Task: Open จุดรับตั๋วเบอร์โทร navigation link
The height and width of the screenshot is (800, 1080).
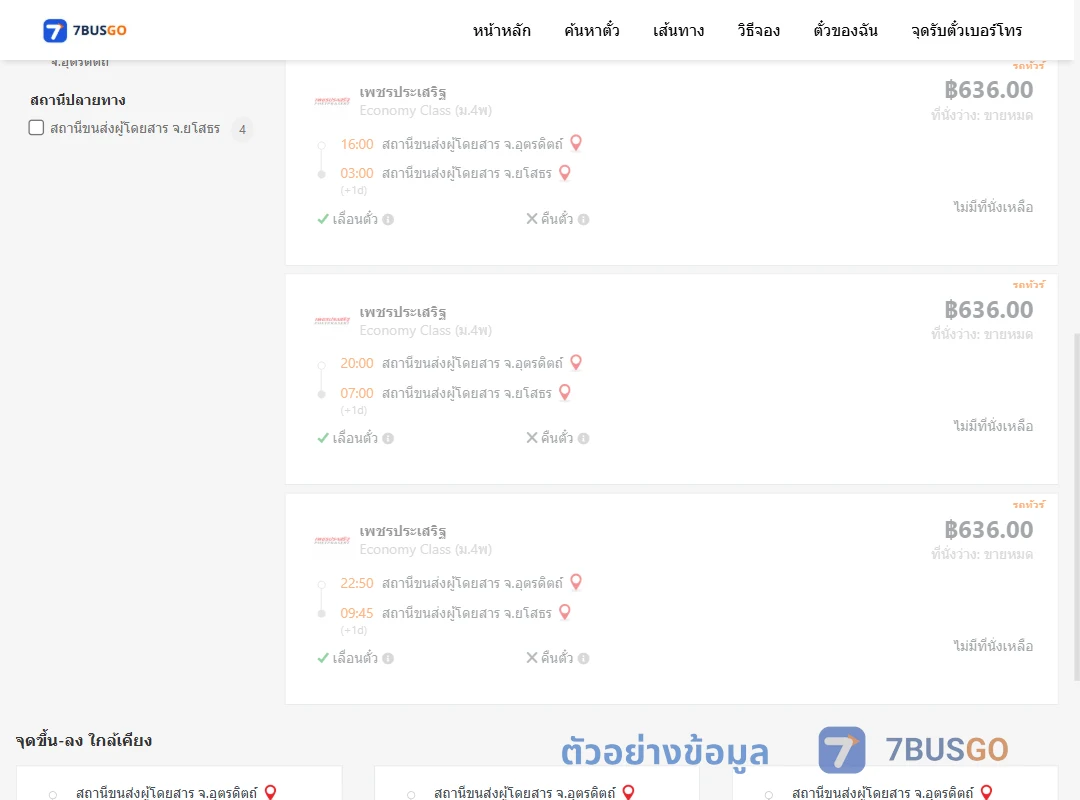Action: tap(966, 30)
